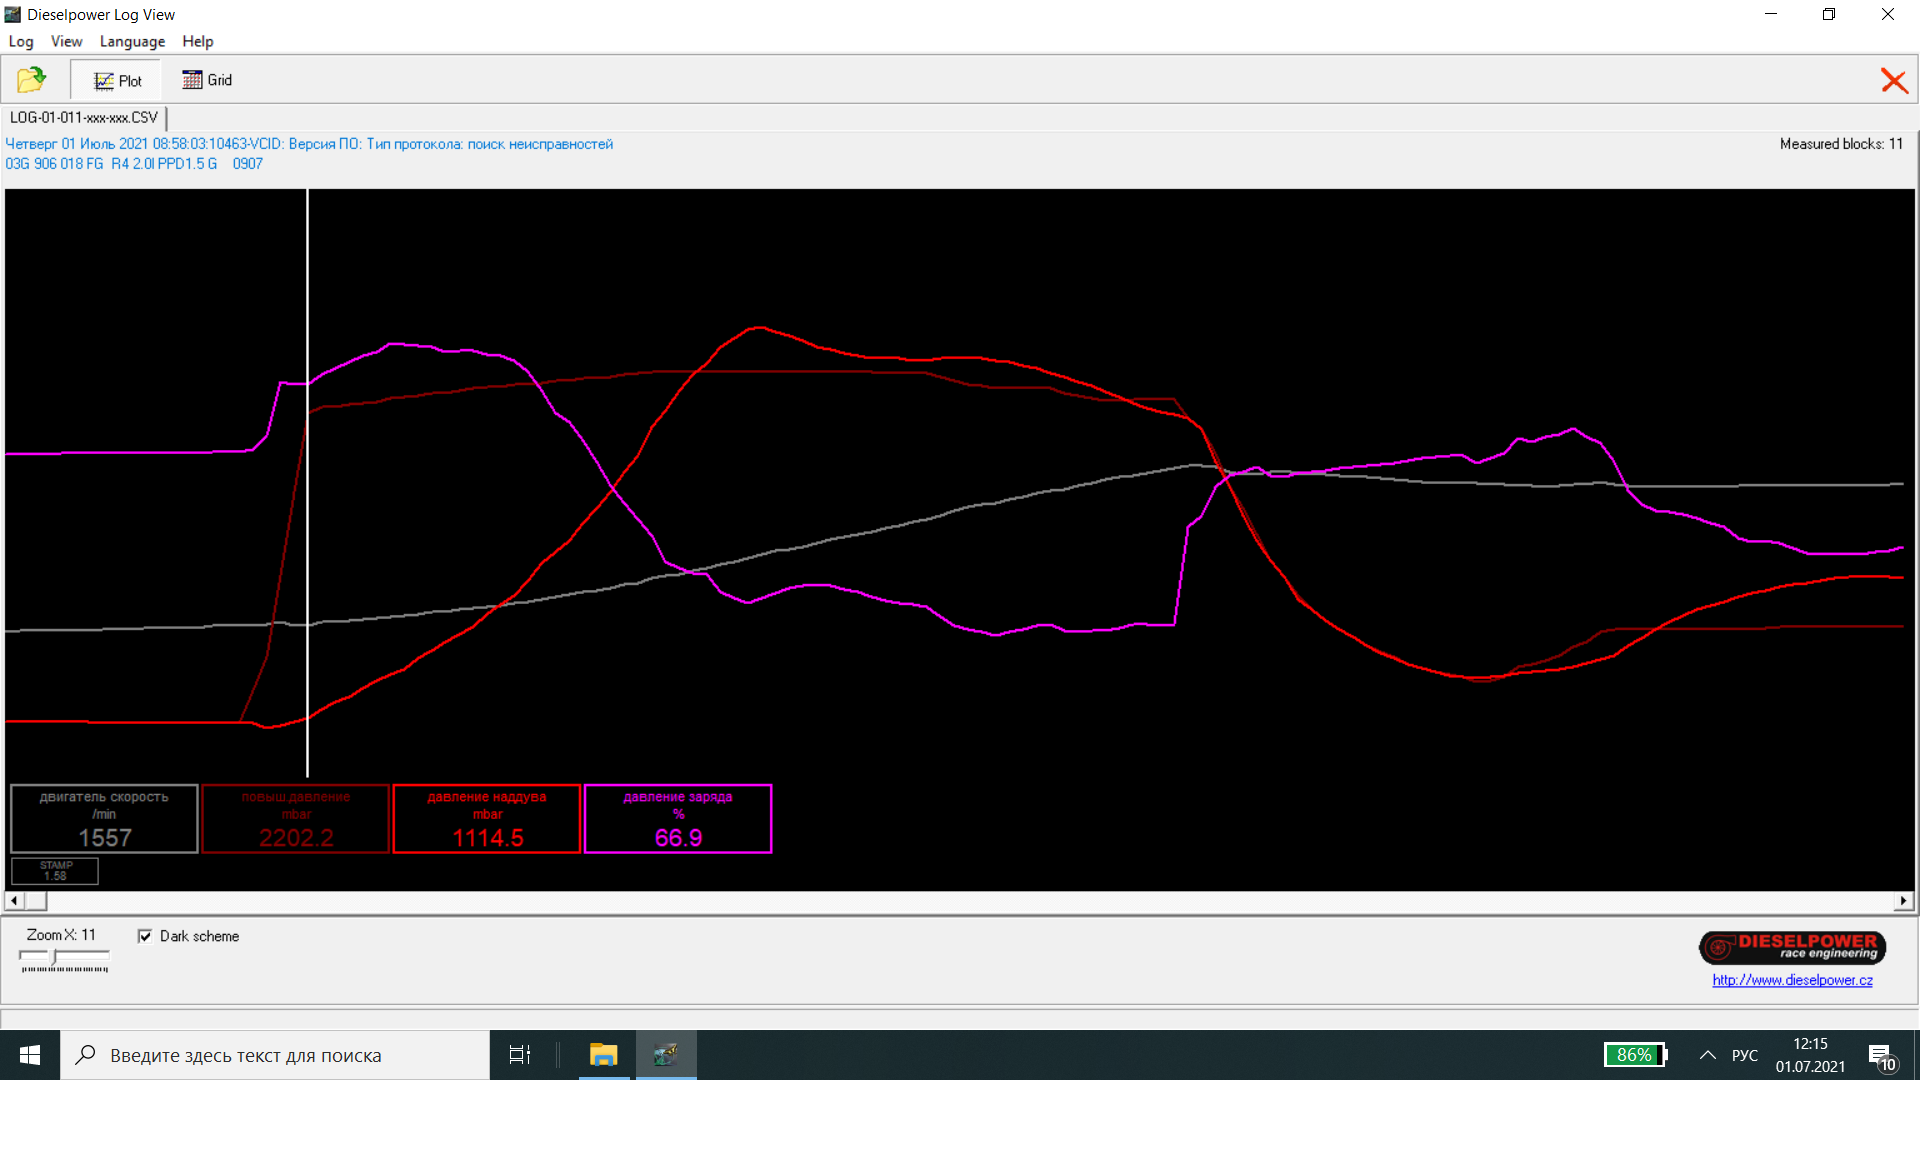Switch to the Plot view
This screenshot has width=1920, height=1158.
(x=118, y=81)
